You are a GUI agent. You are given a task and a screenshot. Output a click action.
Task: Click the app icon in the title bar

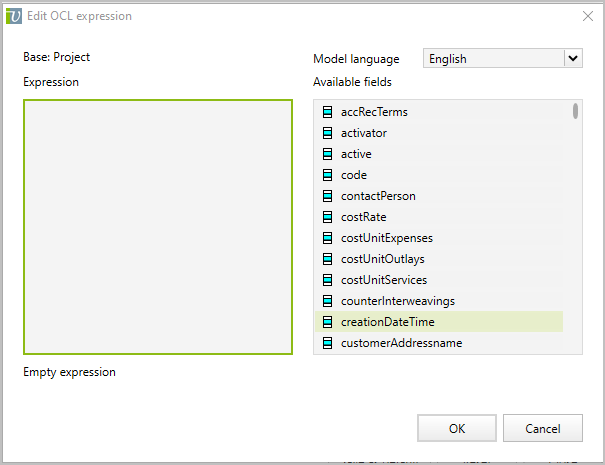pos(14,16)
